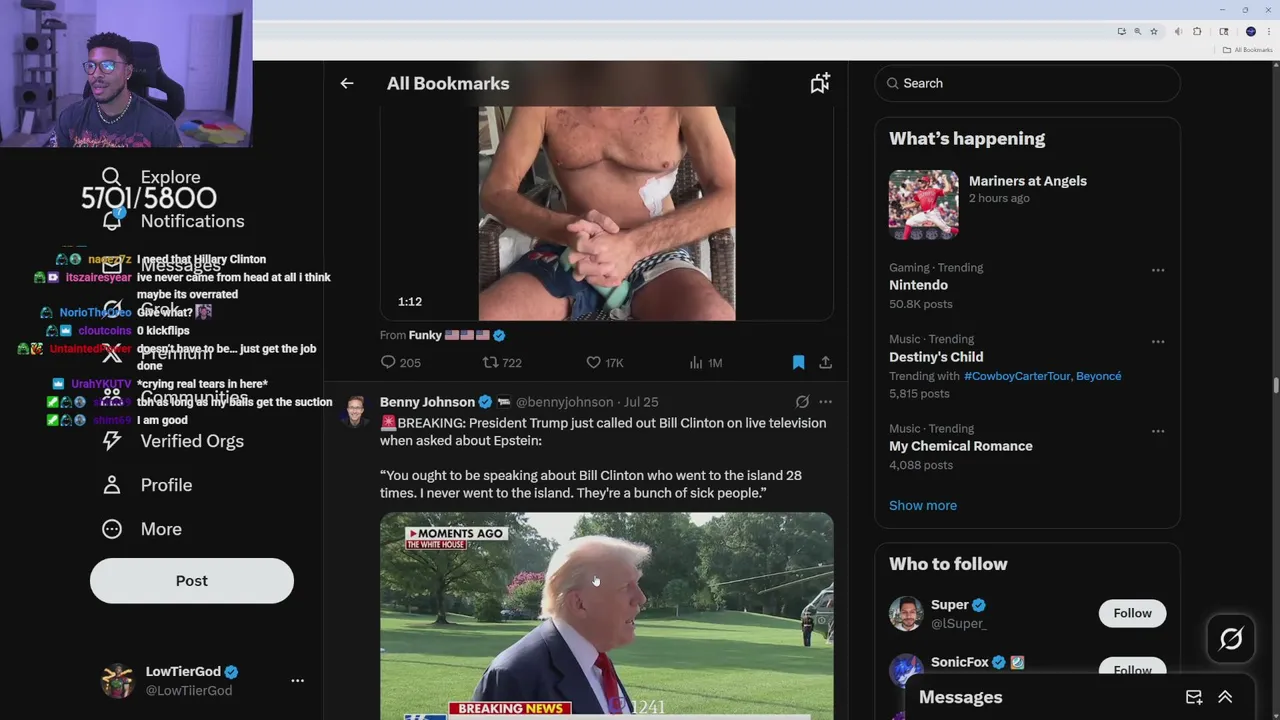Follow the Super account

click(x=1132, y=613)
